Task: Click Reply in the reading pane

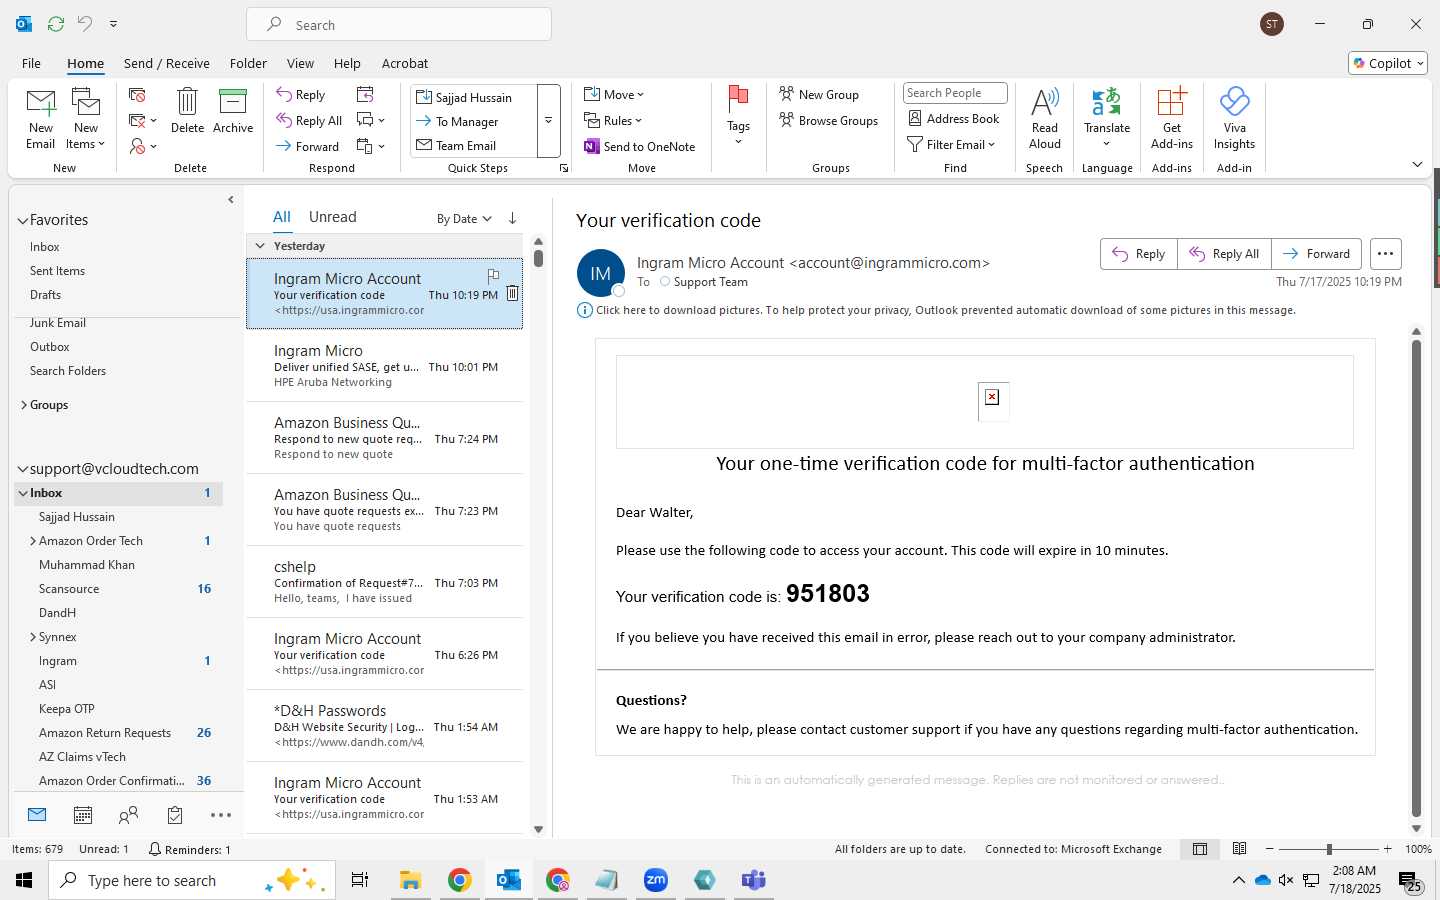Action: (x=1138, y=254)
